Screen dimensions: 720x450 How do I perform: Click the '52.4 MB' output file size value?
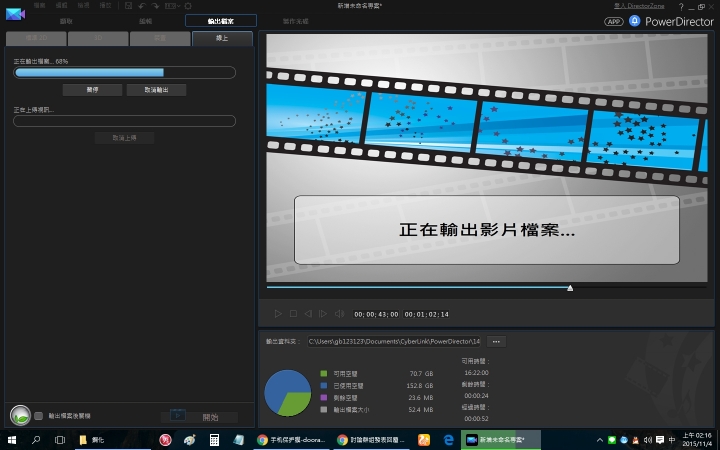pyautogui.click(x=421, y=410)
